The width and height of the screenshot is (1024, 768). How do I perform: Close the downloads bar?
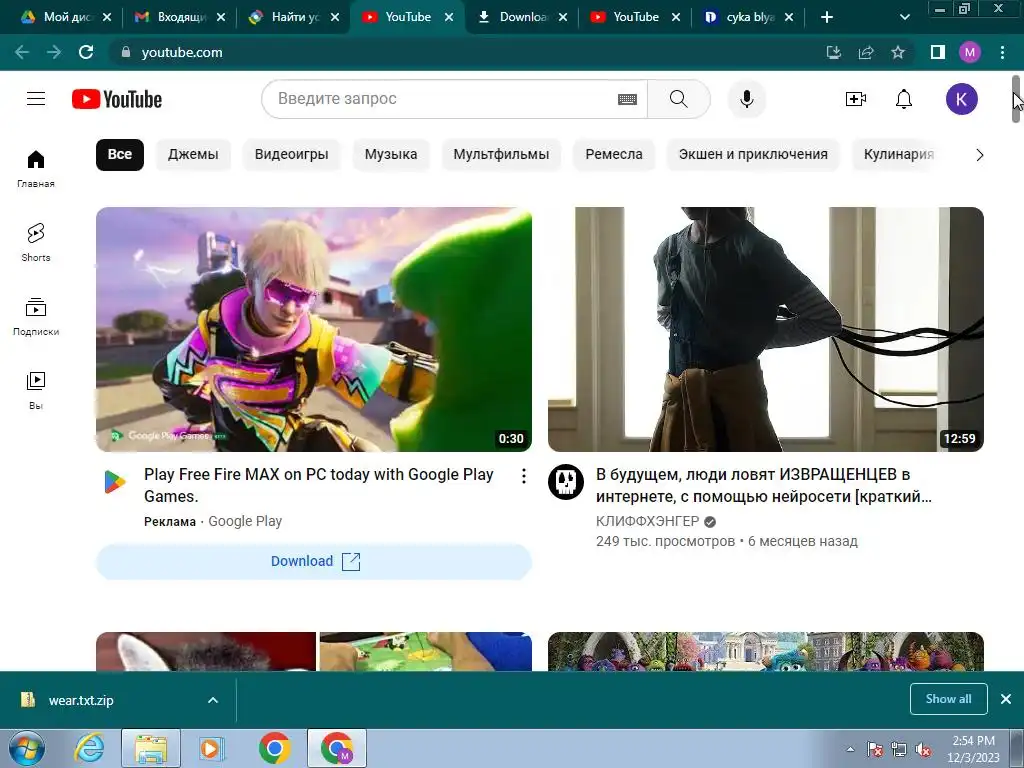coord(1006,699)
